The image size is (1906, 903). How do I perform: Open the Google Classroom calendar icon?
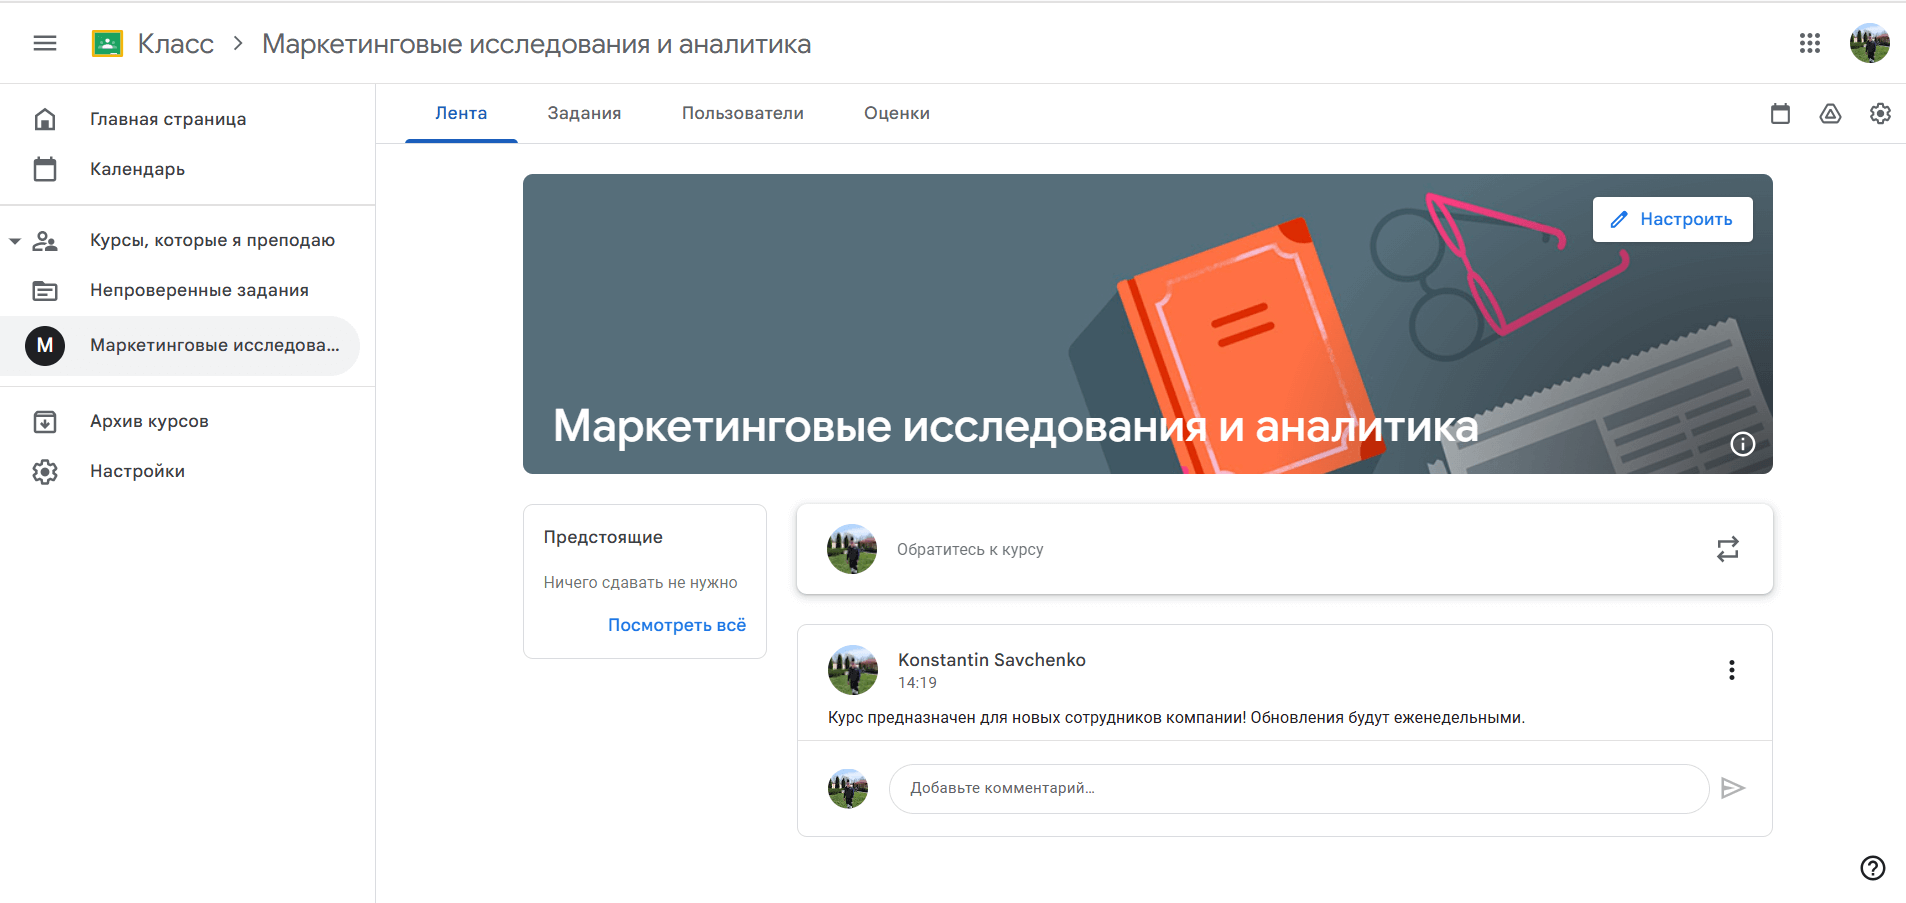[x=1780, y=114]
